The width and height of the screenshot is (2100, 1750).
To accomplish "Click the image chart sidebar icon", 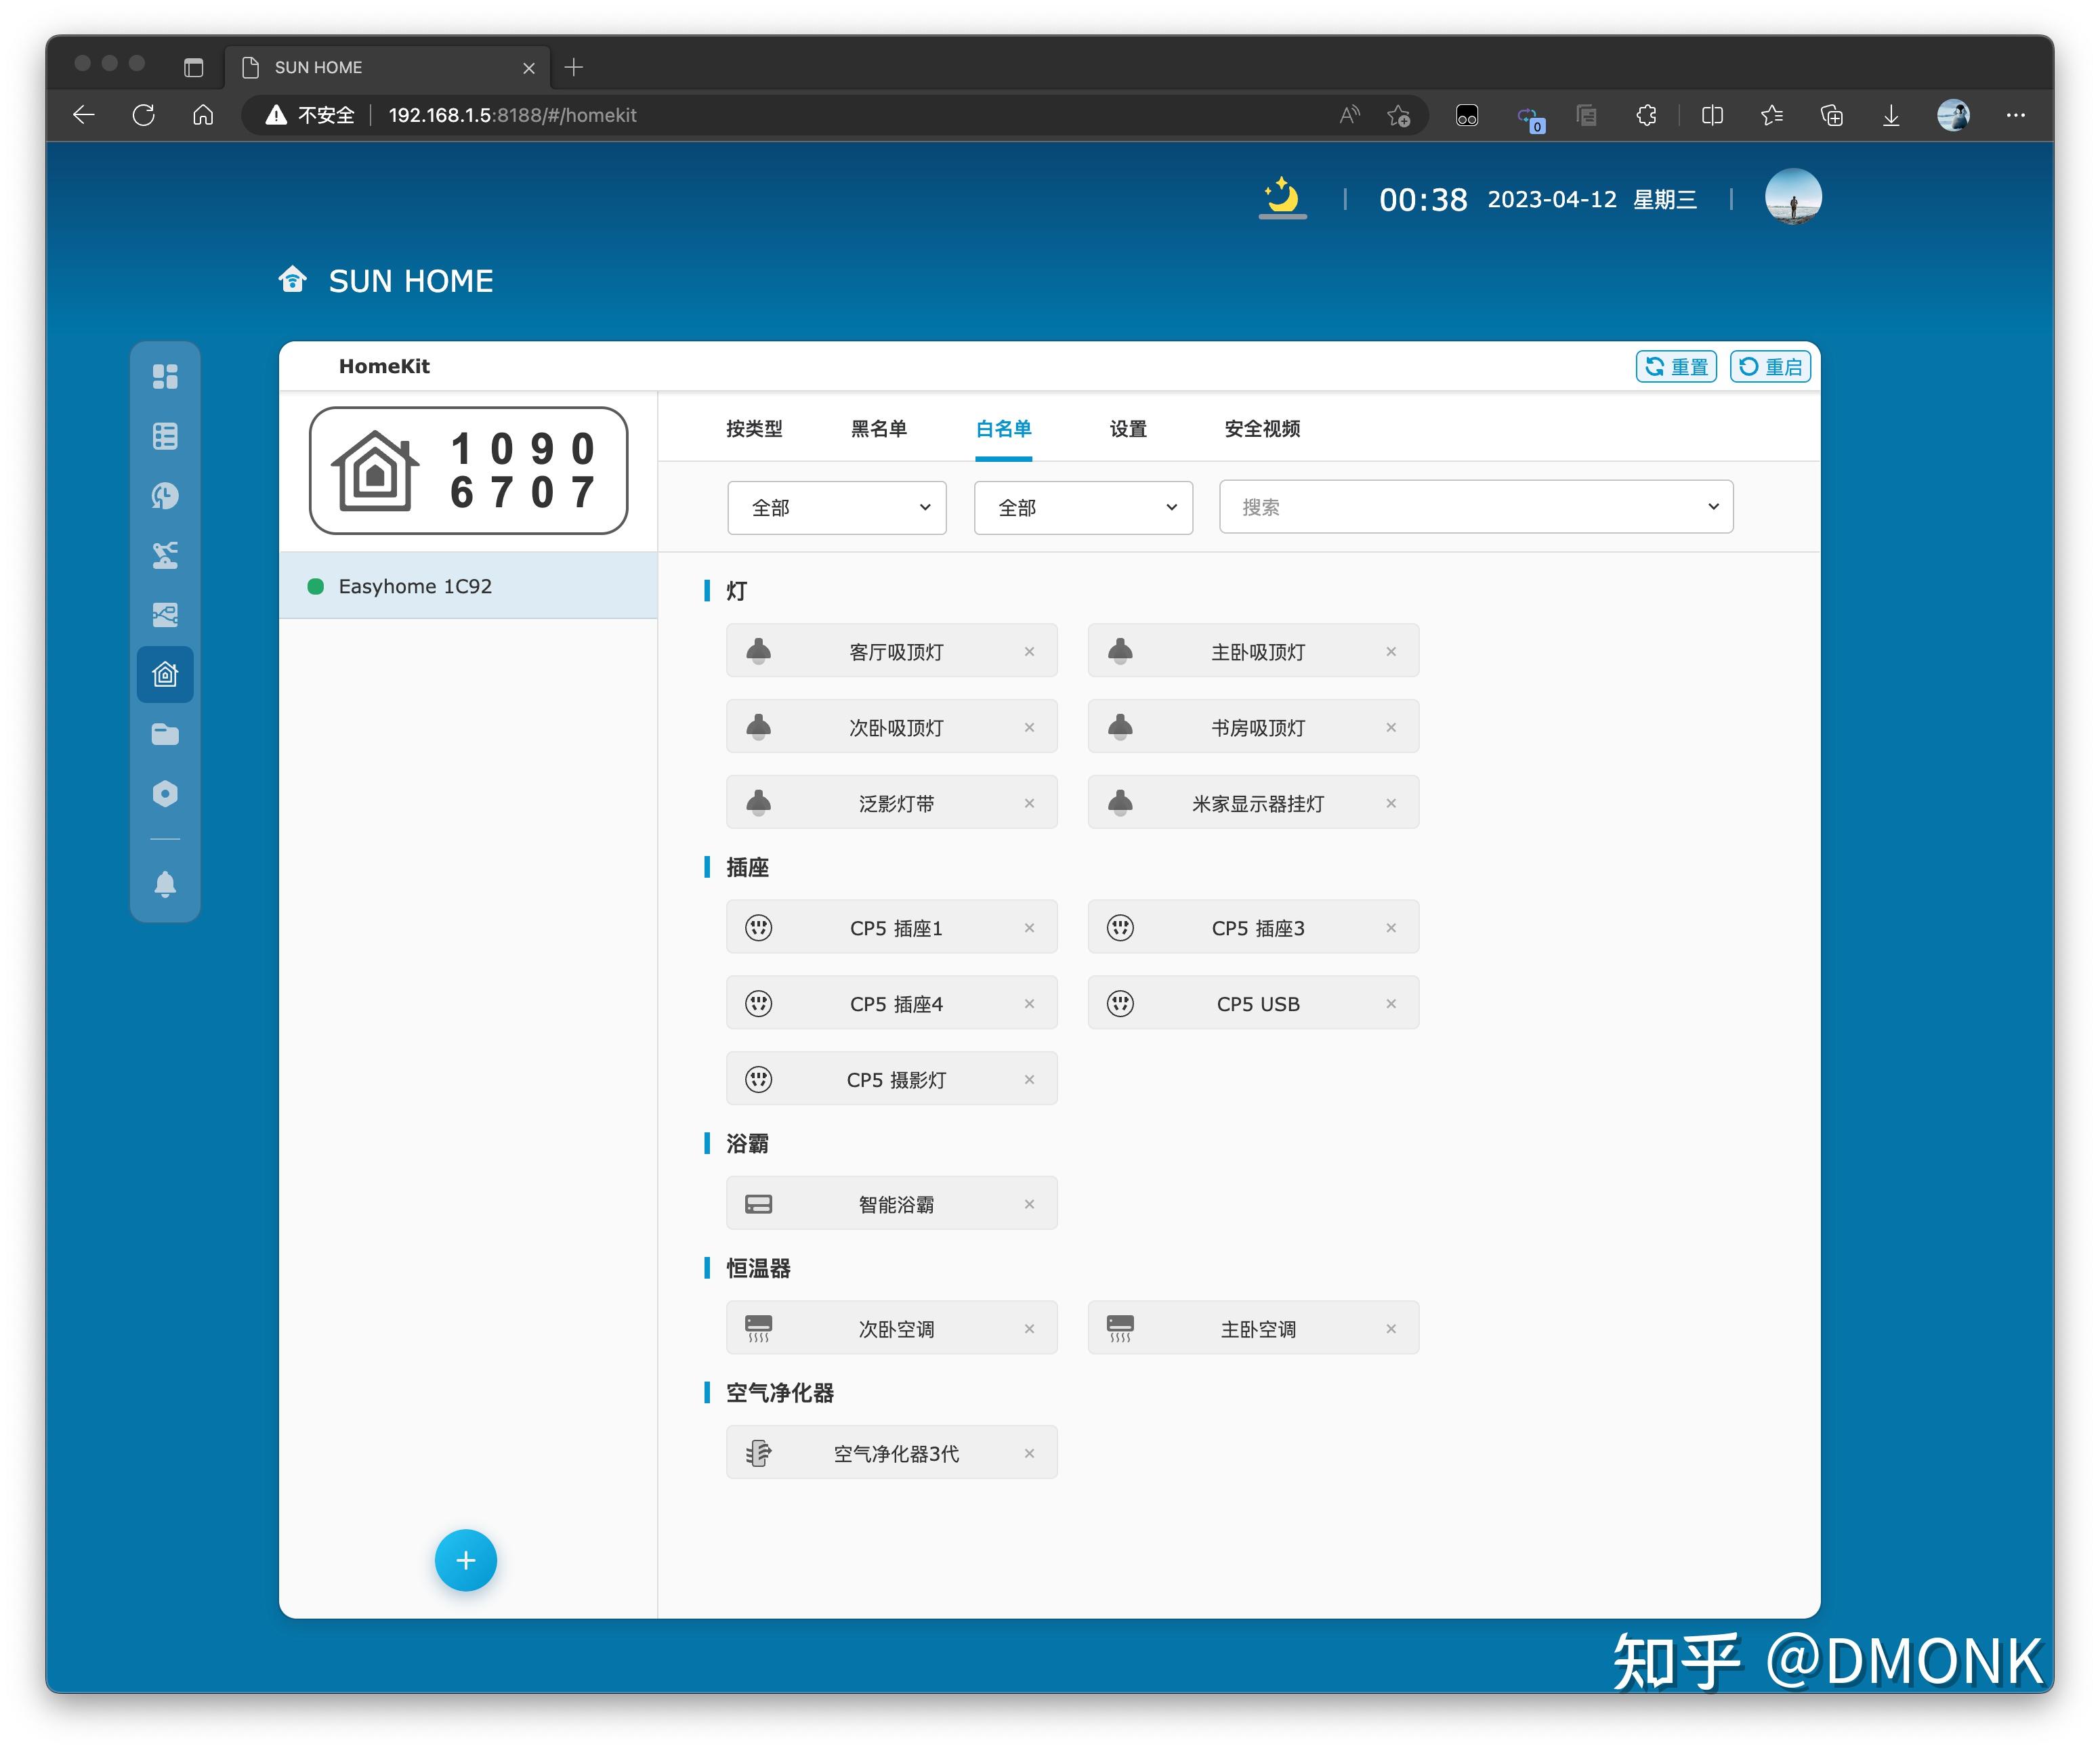I will pyautogui.click(x=165, y=614).
